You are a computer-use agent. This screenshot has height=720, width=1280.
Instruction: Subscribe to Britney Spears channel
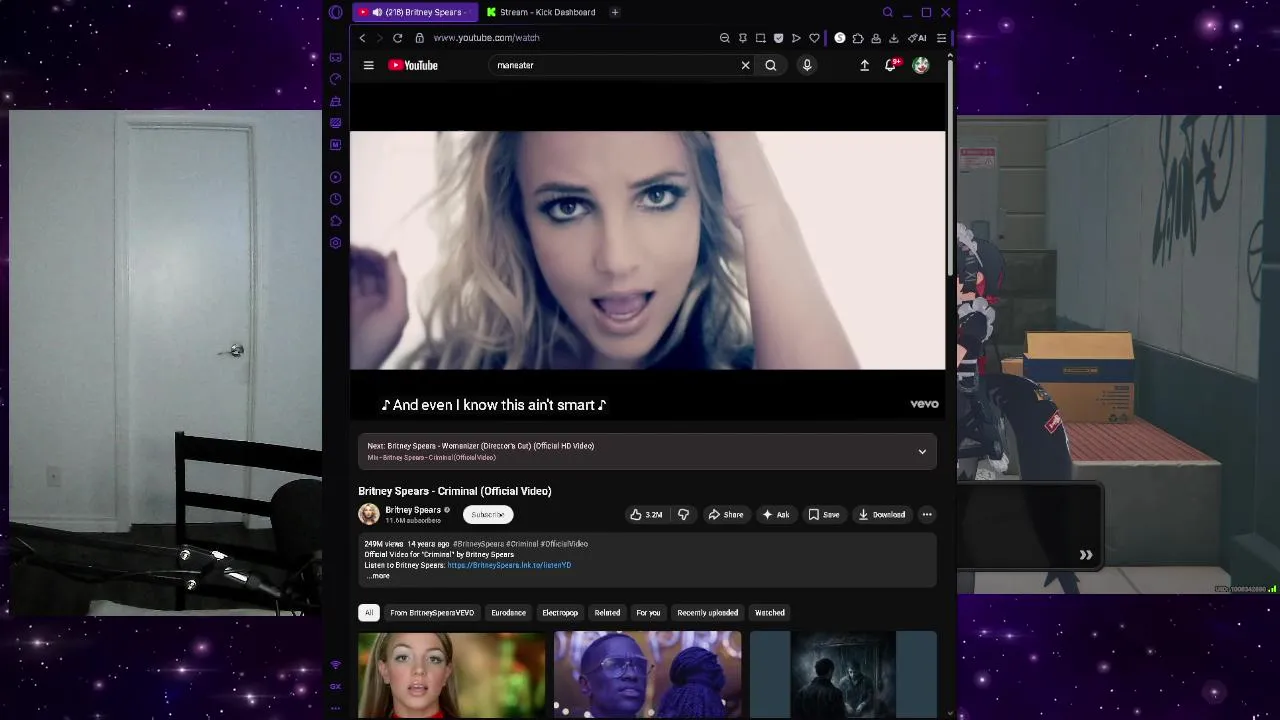point(488,515)
